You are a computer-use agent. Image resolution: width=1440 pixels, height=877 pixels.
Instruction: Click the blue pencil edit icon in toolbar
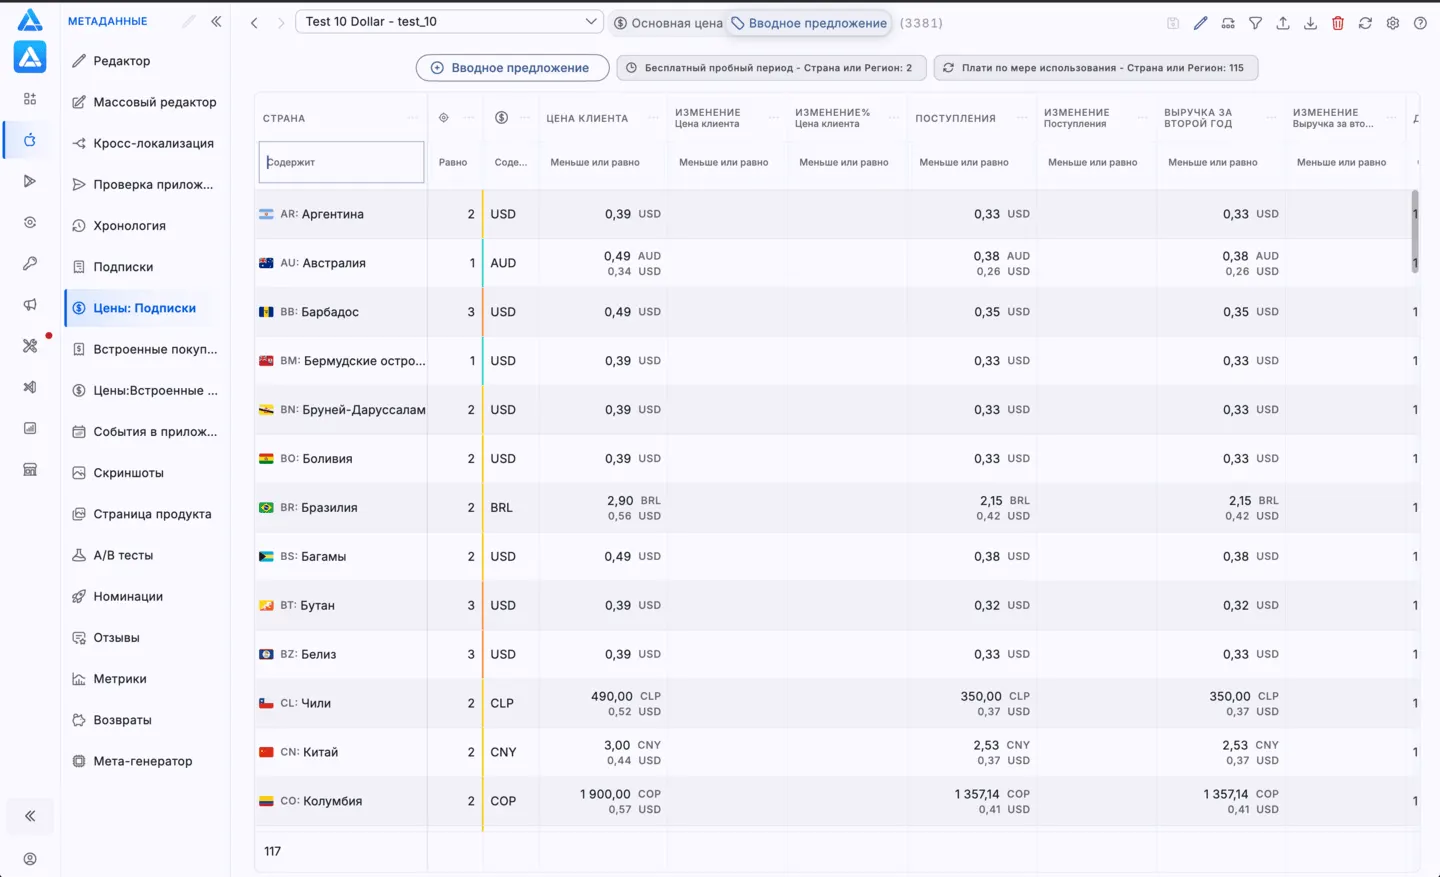coord(1200,23)
